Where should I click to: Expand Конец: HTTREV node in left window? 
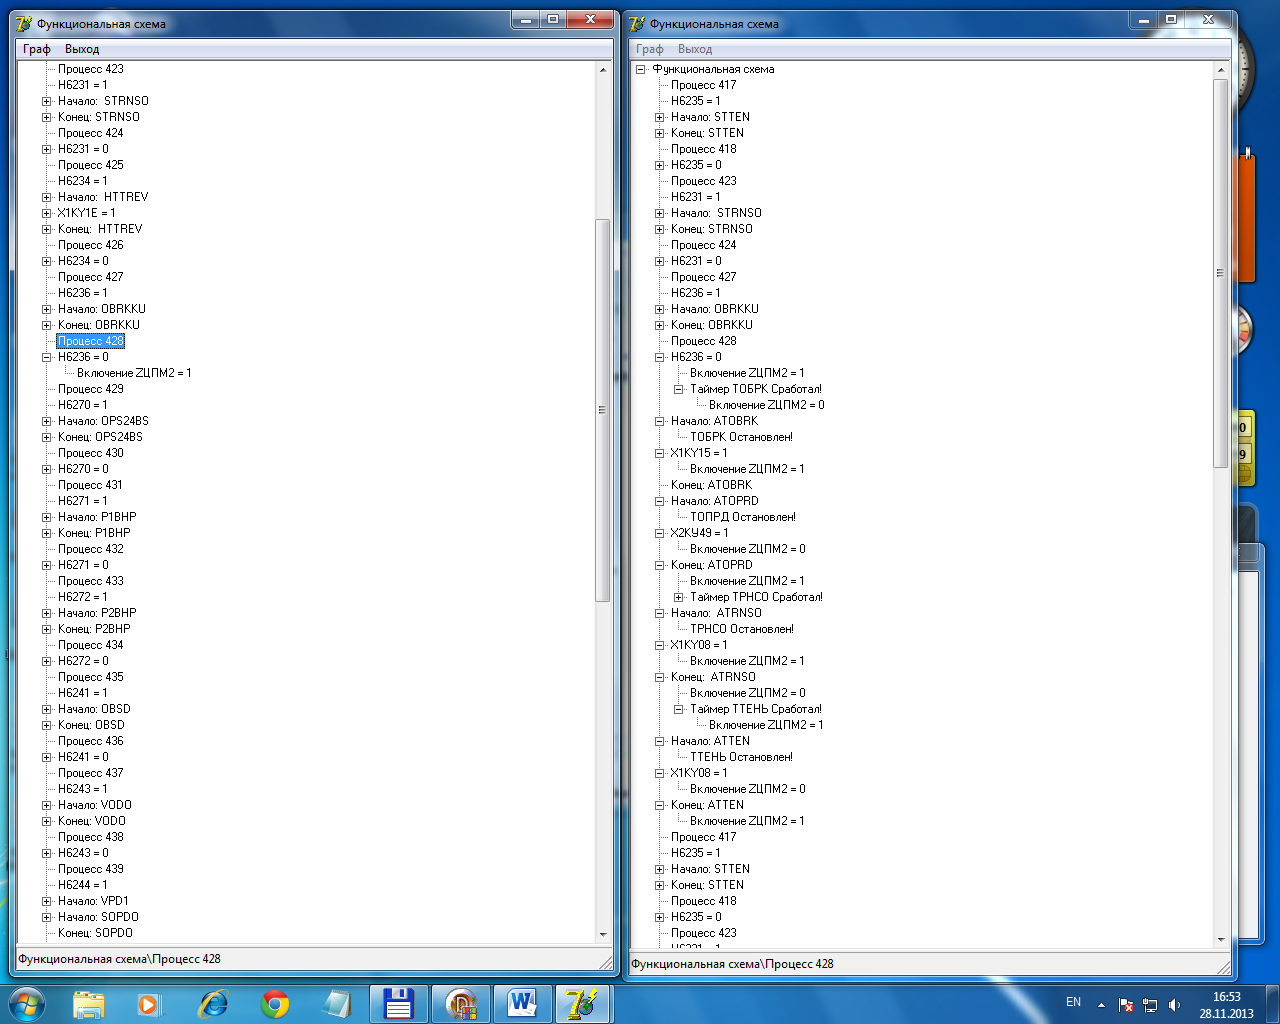[x=46, y=229]
